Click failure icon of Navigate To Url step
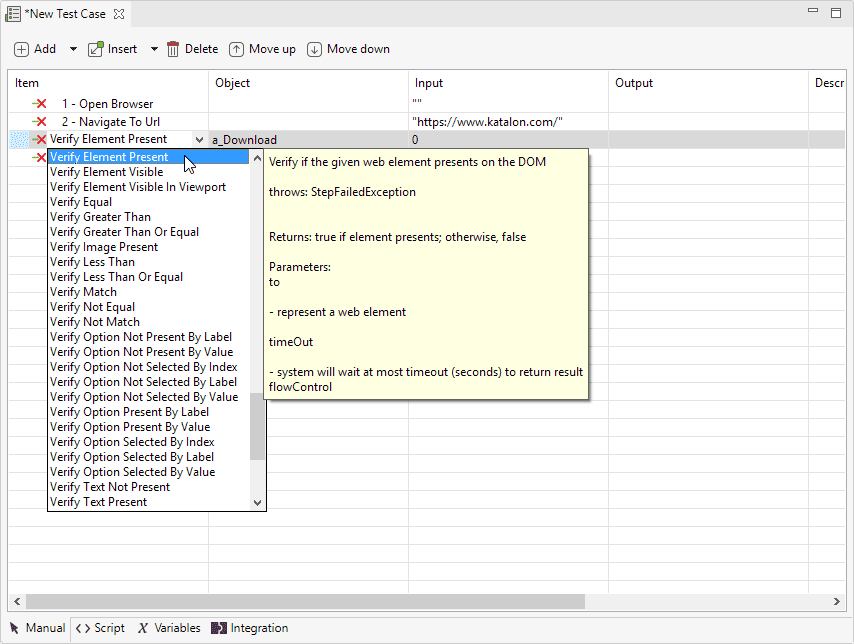This screenshot has height=644, width=854. pos(39,121)
